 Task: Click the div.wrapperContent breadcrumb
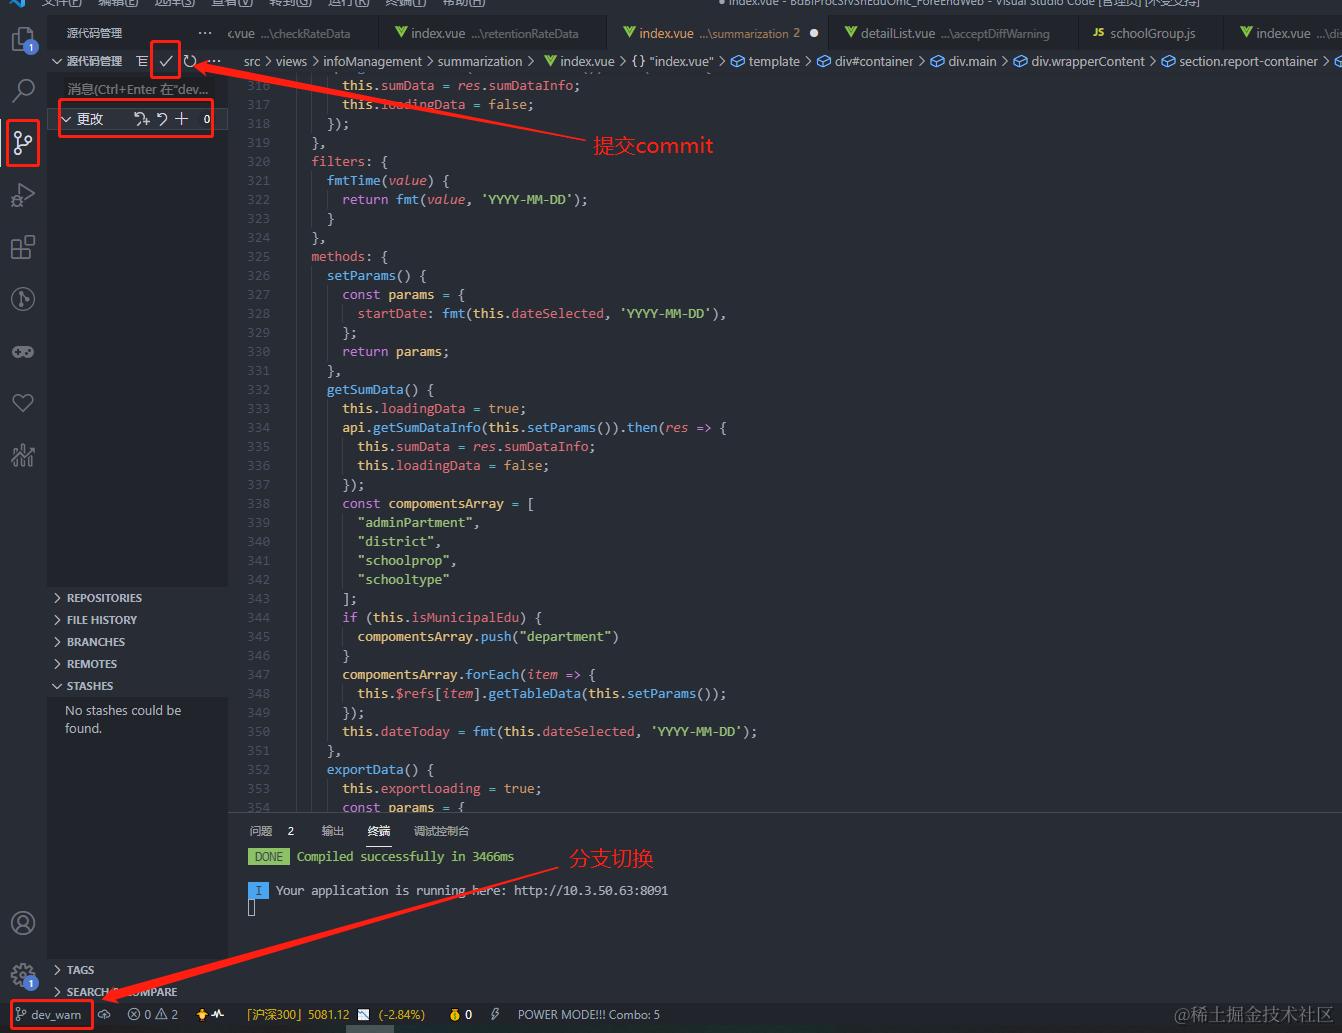tap(1079, 61)
